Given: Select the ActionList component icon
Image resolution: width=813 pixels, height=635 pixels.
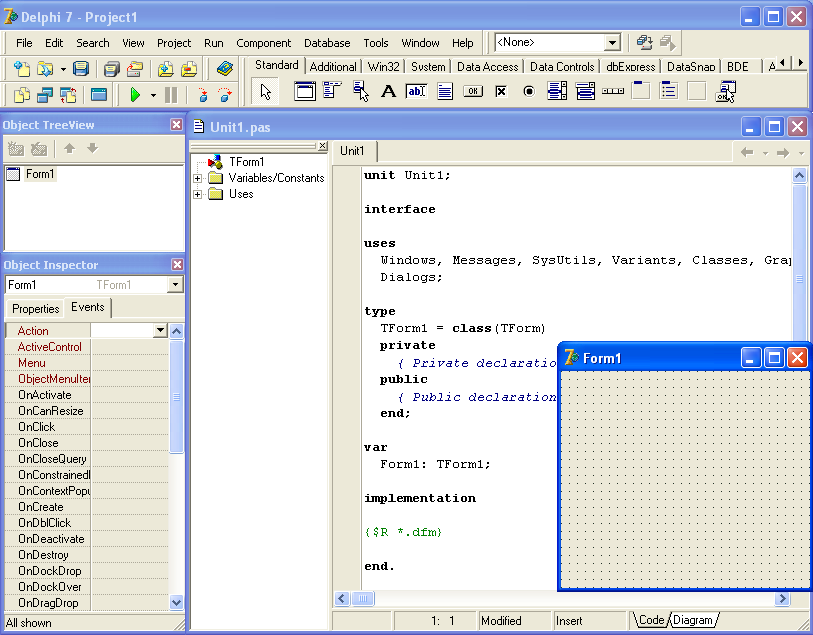Looking at the screenshot, I should [x=725, y=92].
